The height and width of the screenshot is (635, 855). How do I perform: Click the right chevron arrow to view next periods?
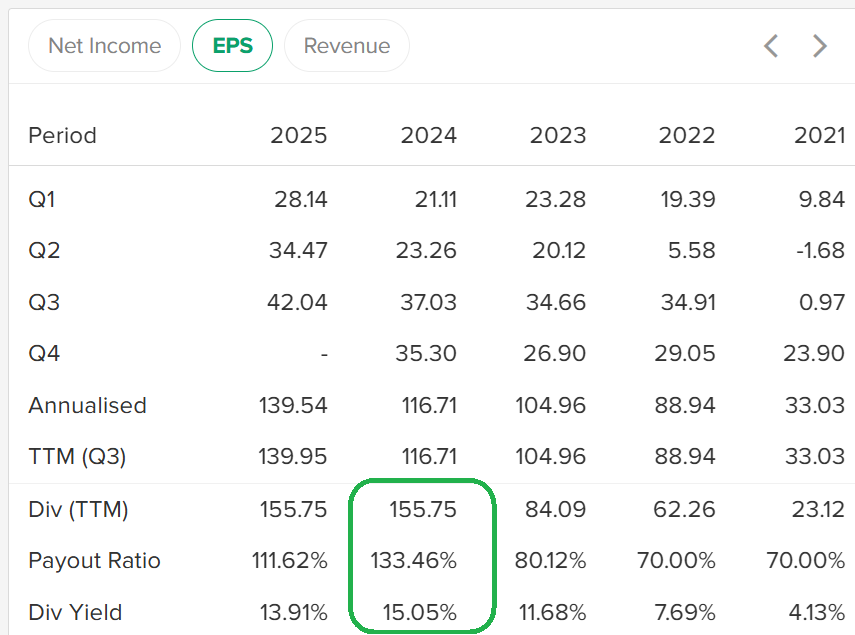(820, 46)
